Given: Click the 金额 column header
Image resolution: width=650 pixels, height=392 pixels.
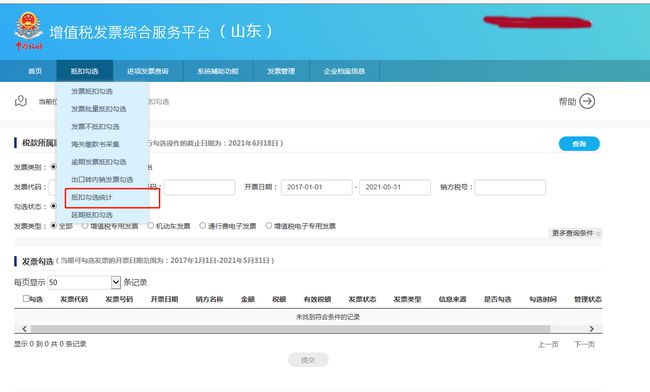Looking at the screenshot, I should 248,299.
